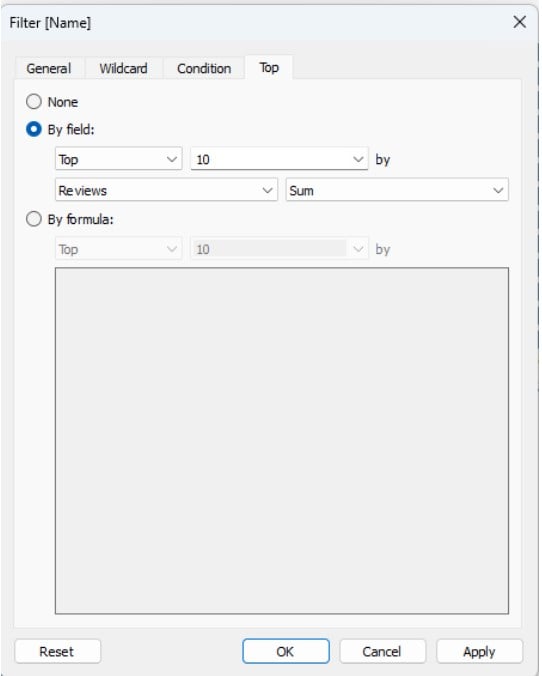Click the chevron arrow of Sum dropdown
542x676 pixels.
pos(498,190)
